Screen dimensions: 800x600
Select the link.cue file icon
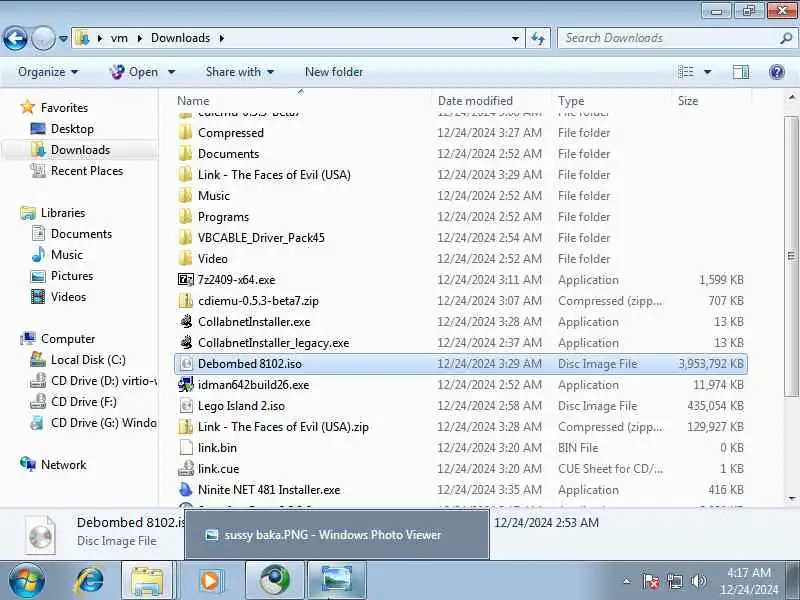coord(186,468)
